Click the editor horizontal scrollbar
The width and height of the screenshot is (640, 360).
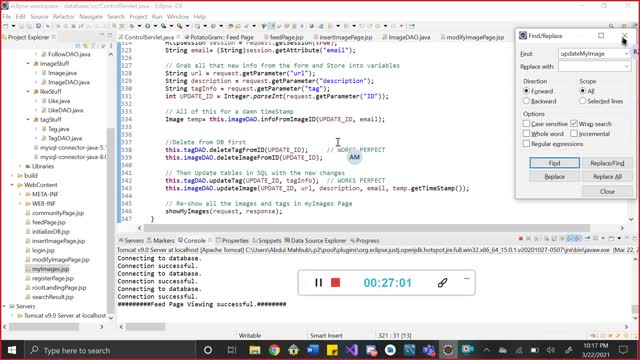(x=367, y=228)
